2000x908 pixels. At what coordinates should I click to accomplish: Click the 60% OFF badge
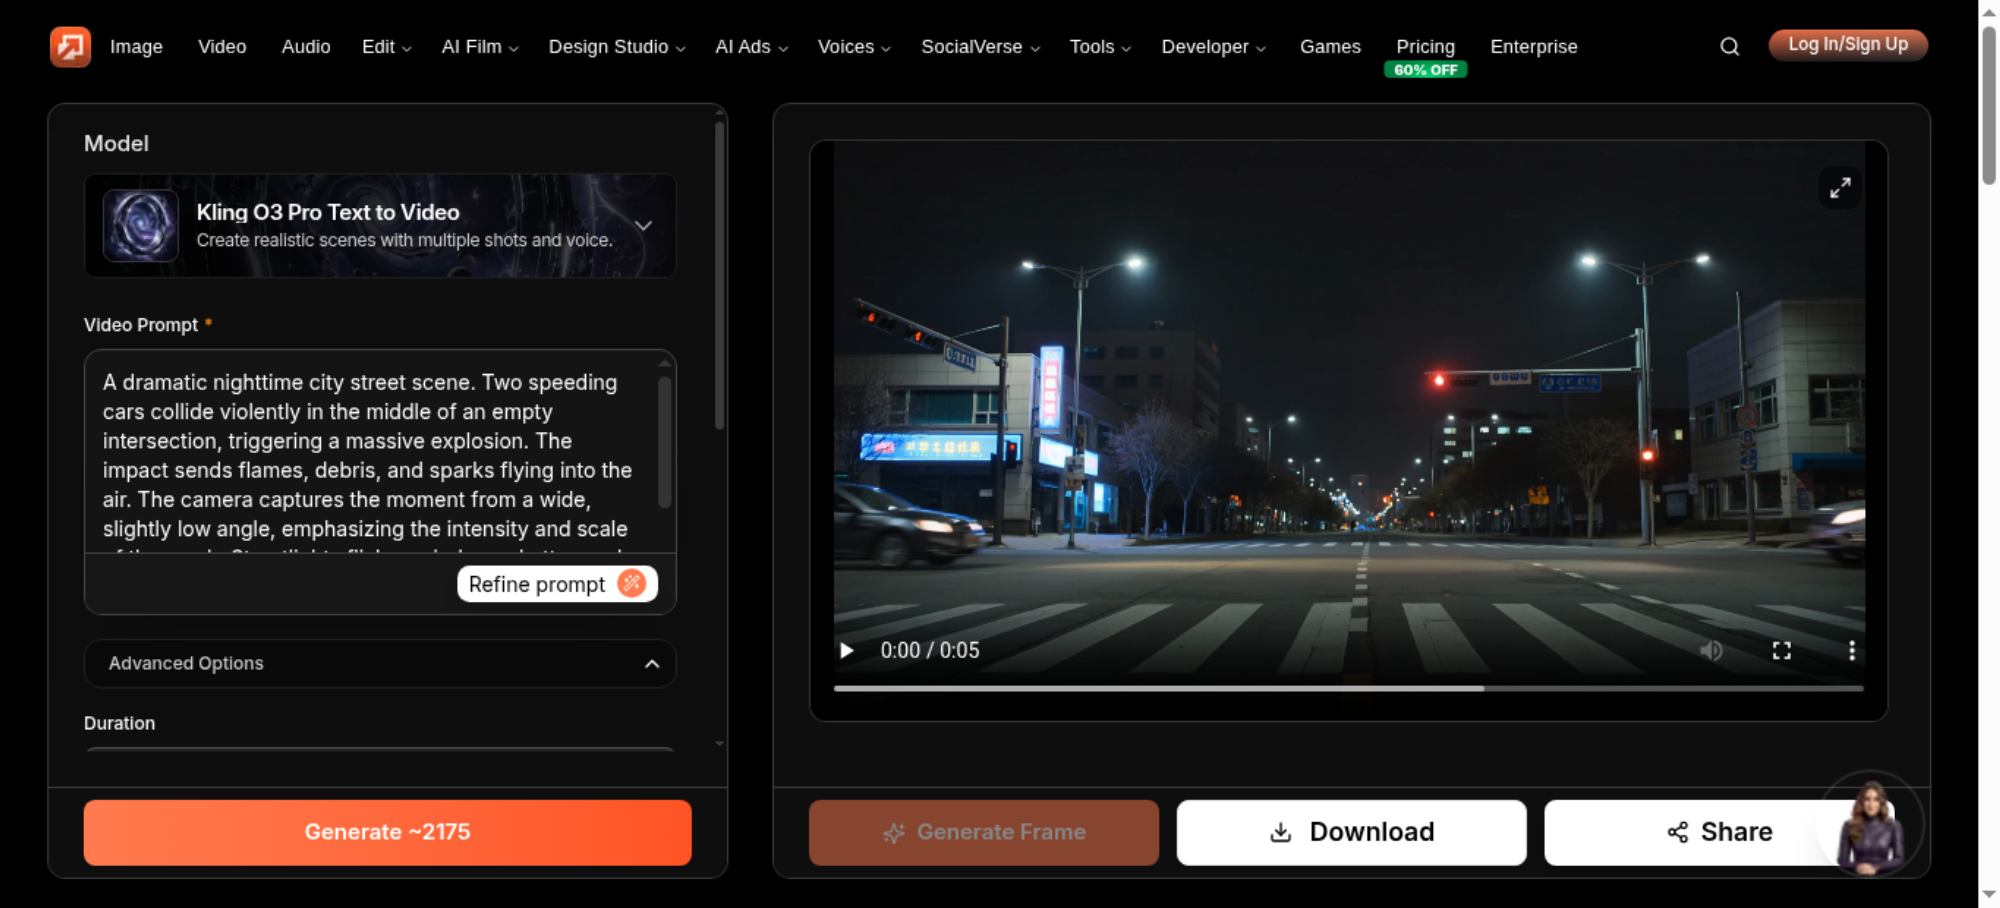pyautogui.click(x=1425, y=70)
